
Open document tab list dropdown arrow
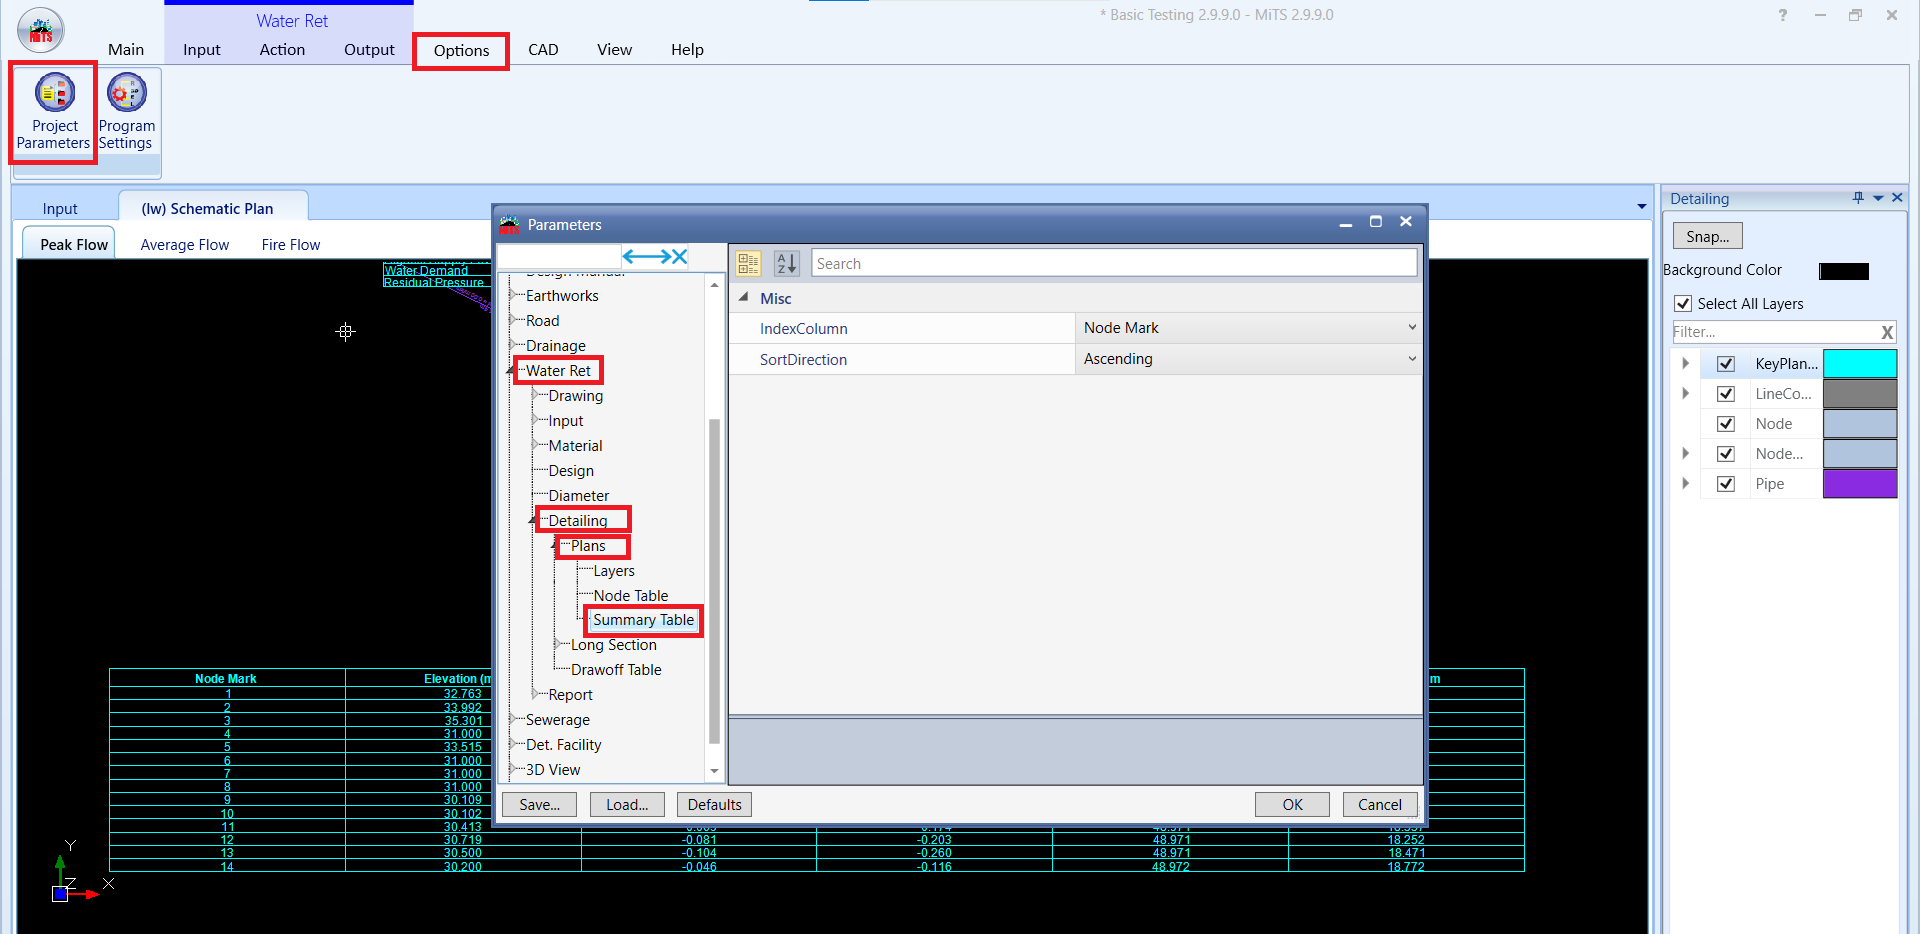click(x=1642, y=207)
